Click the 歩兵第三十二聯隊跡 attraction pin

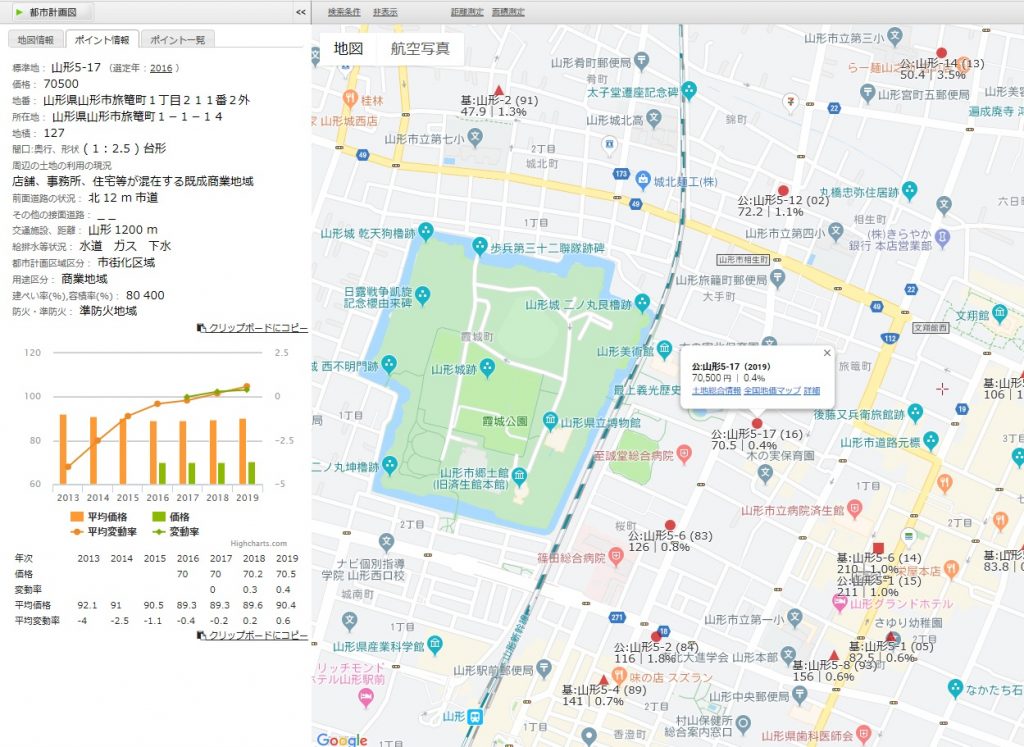tap(480, 246)
